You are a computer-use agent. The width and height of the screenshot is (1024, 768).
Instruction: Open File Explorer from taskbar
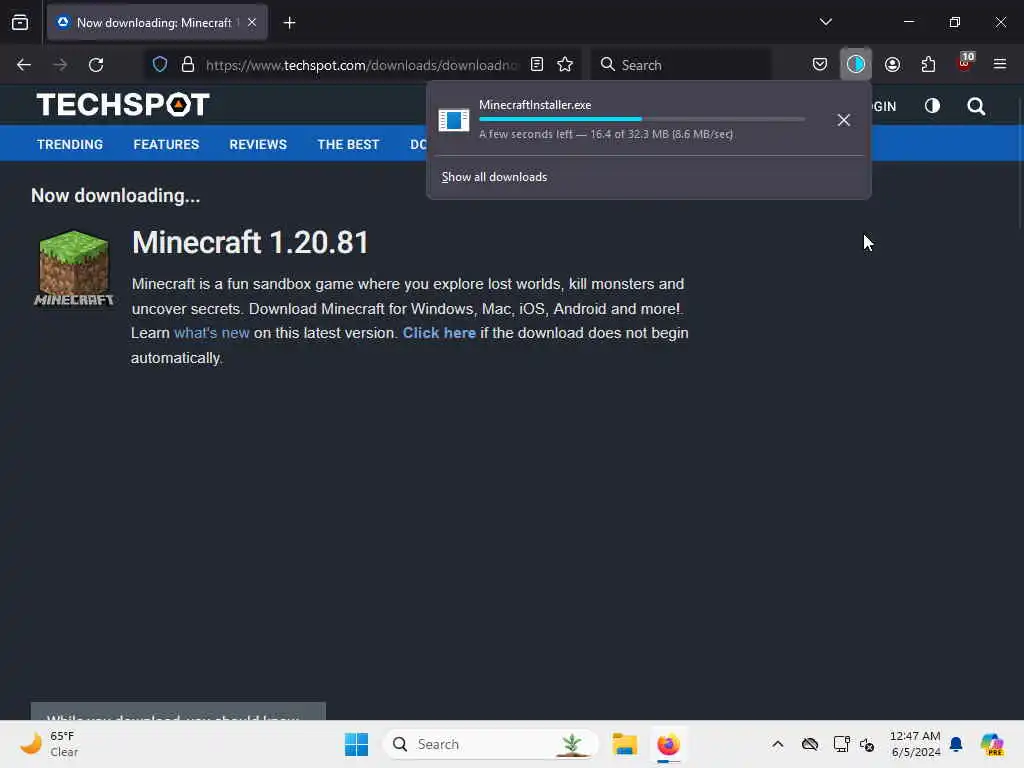pos(624,744)
